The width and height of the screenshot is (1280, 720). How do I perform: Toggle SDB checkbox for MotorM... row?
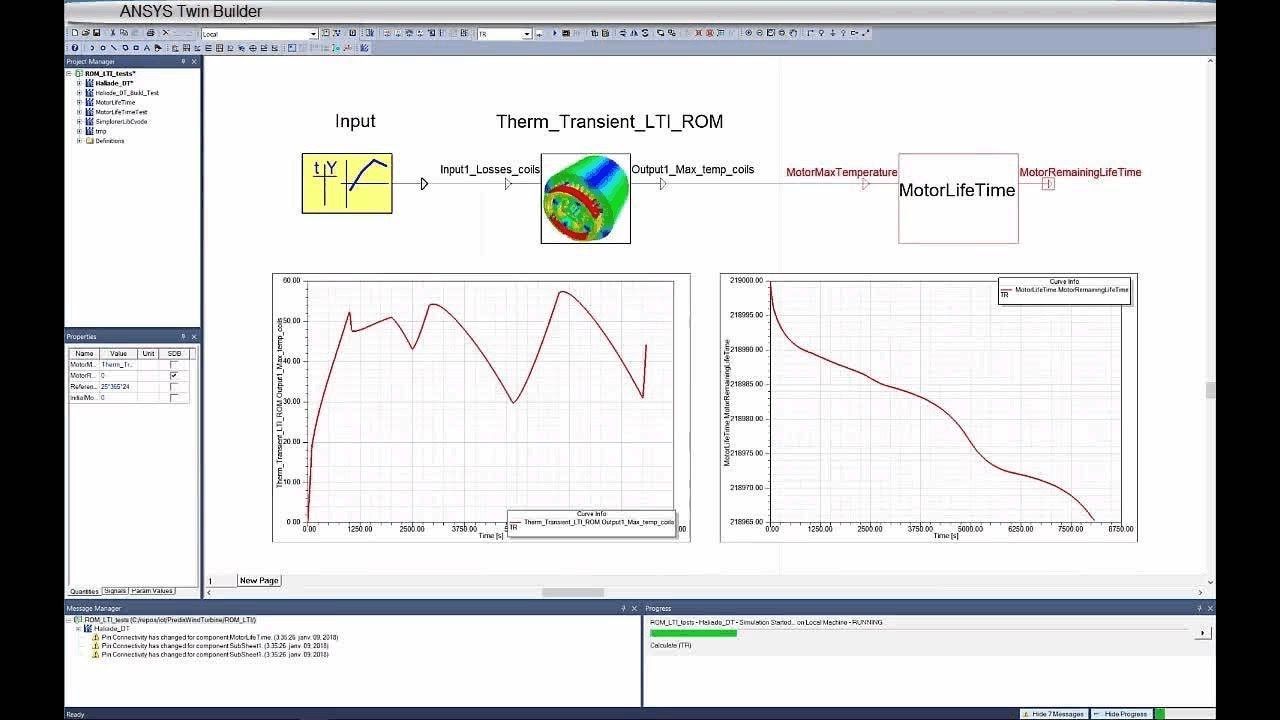pos(174,365)
